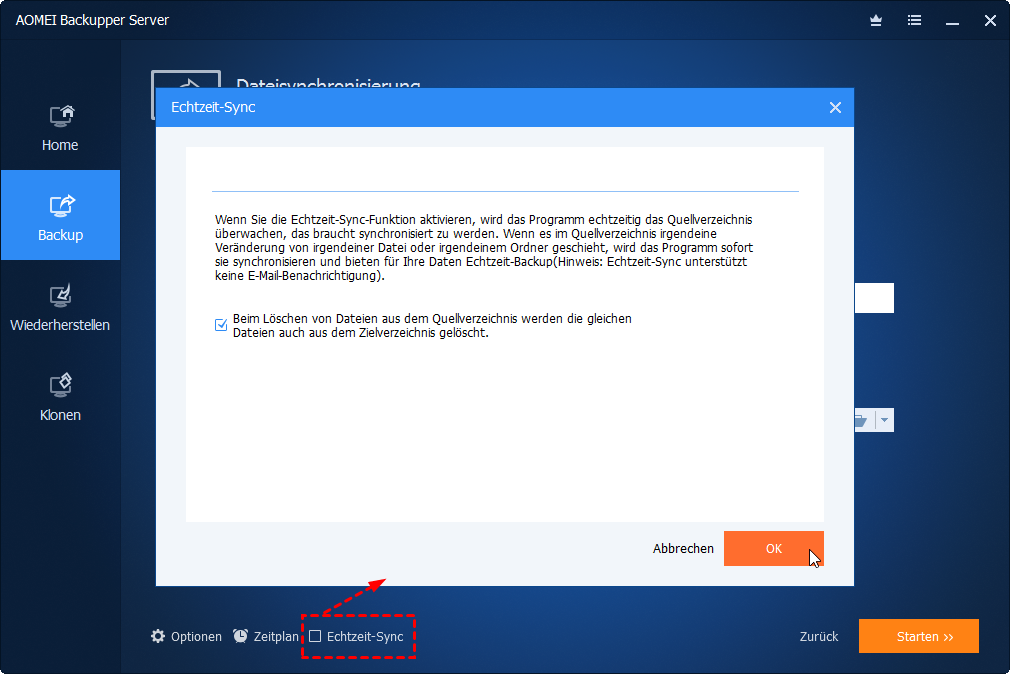Image resolution: width=1010 pixels, height=674 pixels.
Task: Click the crown upgrade icon in title bar
Action: coord(875,21)
